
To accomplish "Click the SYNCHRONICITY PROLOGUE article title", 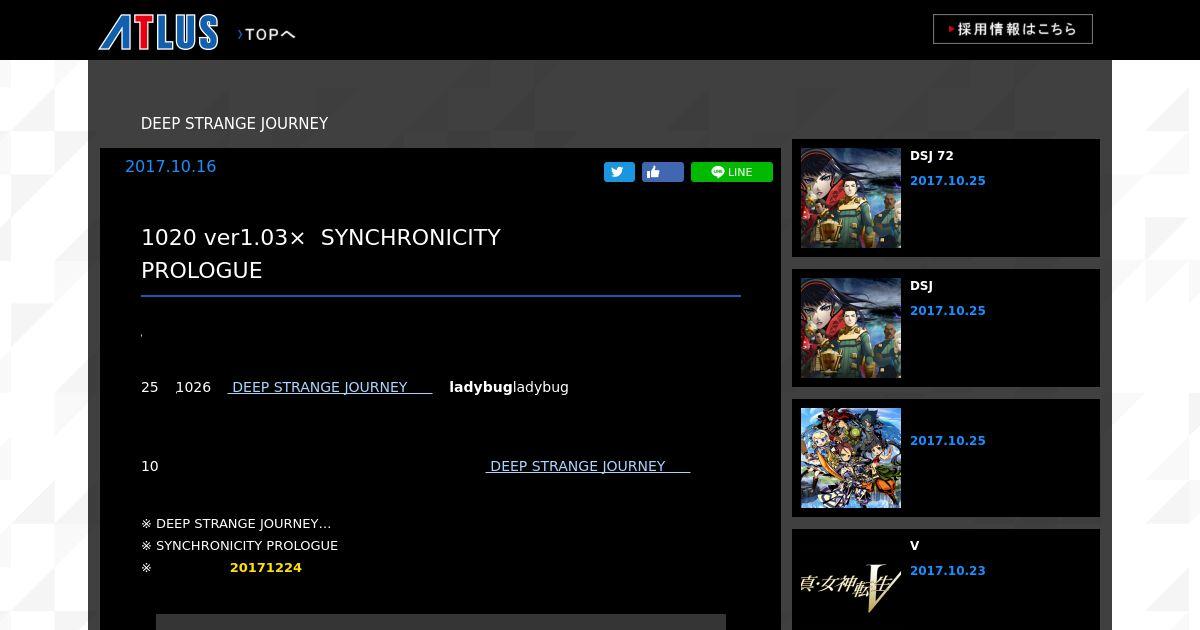I will 321,254.
